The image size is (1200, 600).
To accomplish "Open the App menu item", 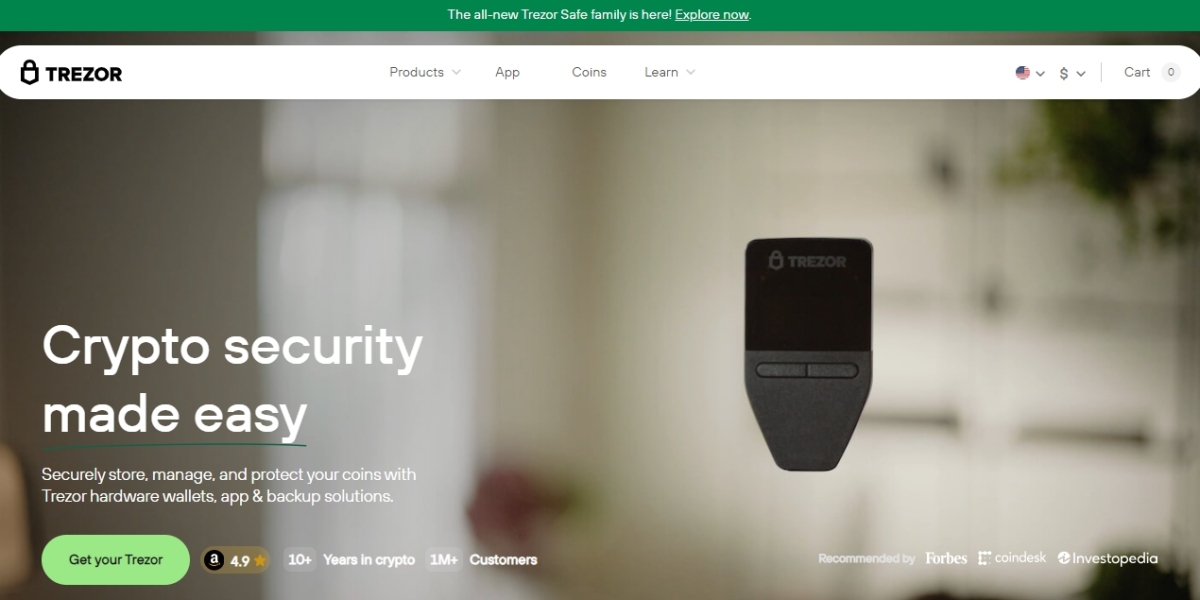I will tap(507, 72).
